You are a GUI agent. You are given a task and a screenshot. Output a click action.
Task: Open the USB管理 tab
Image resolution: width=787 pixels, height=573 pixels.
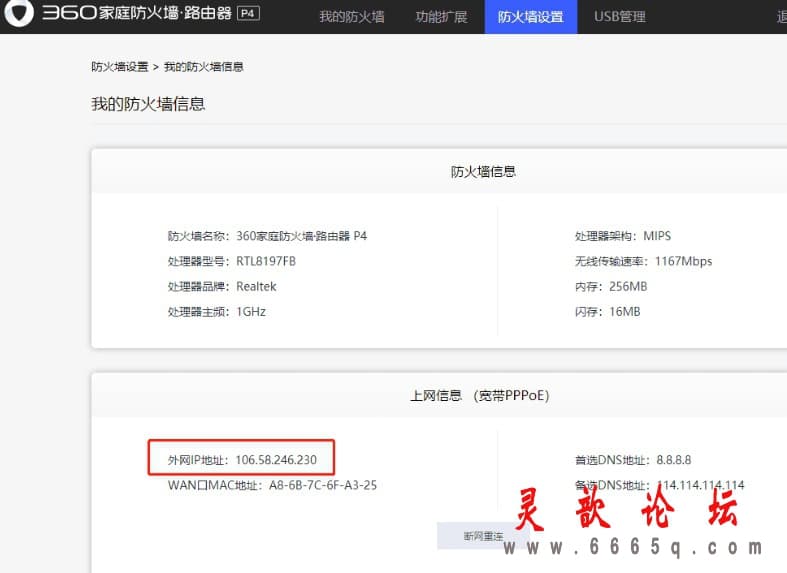(x=620, y=17)
